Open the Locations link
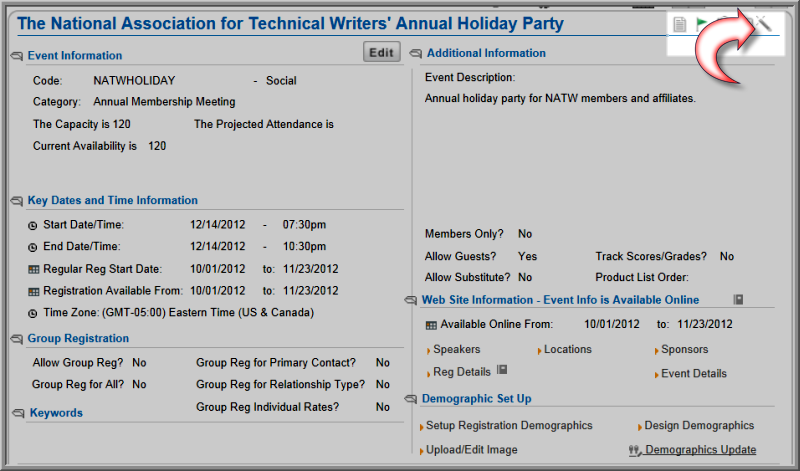This screenshot has width=800, height=471. tap(568, 350)
